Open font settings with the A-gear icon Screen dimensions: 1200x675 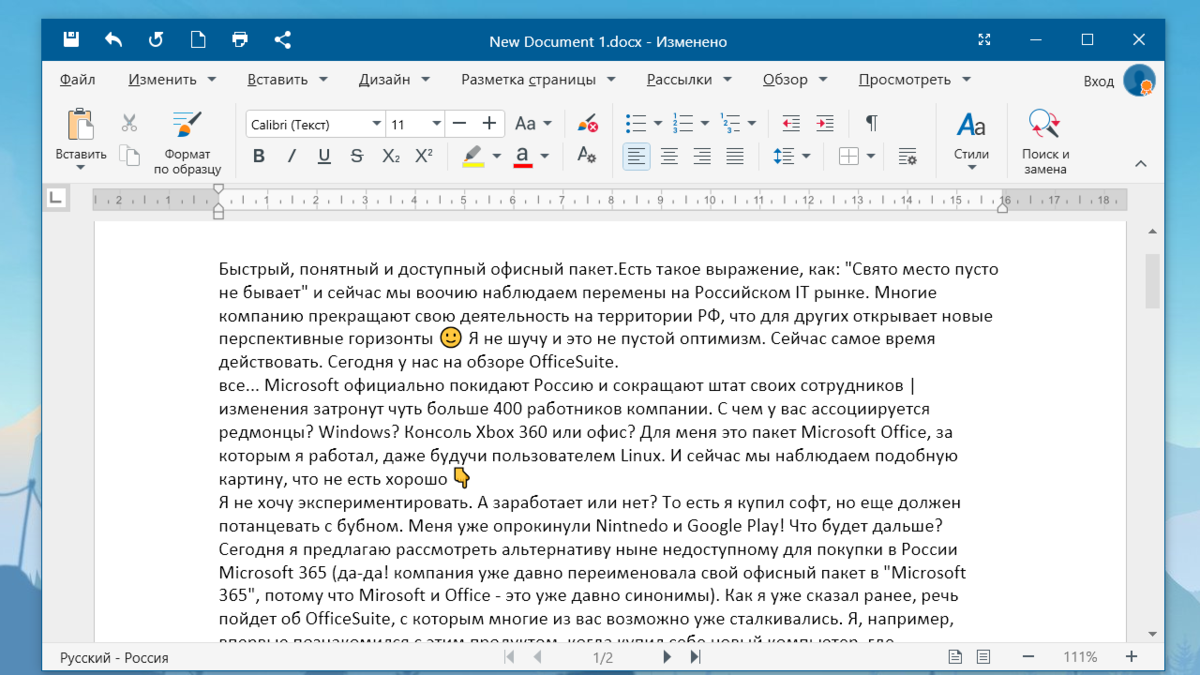coord(587,155)
